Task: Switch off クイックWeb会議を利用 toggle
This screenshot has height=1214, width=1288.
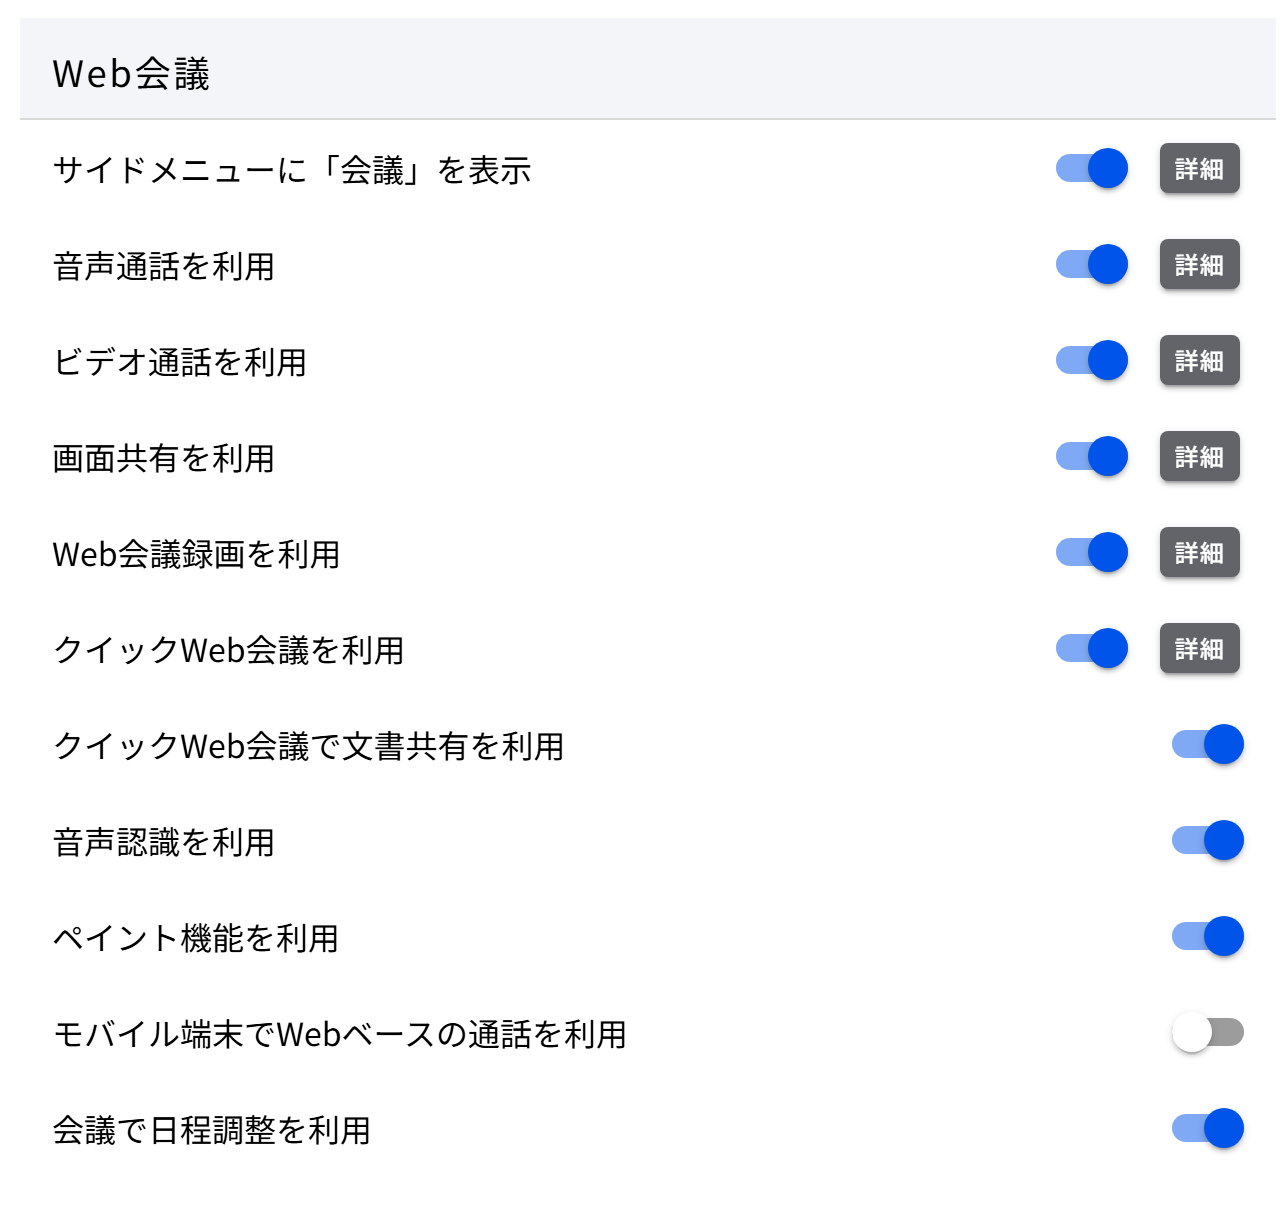Action: tap(1092, 648)
